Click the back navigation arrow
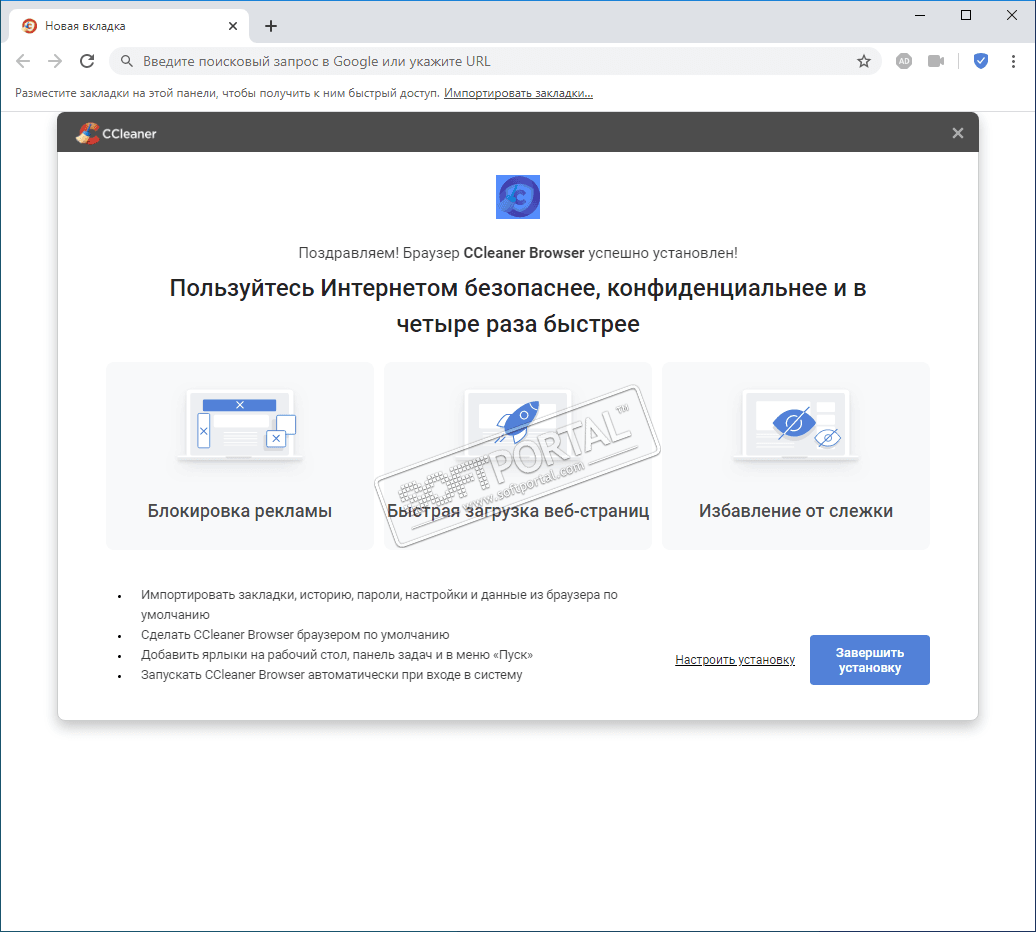1036x932 pixels. (x=23, y=61)
